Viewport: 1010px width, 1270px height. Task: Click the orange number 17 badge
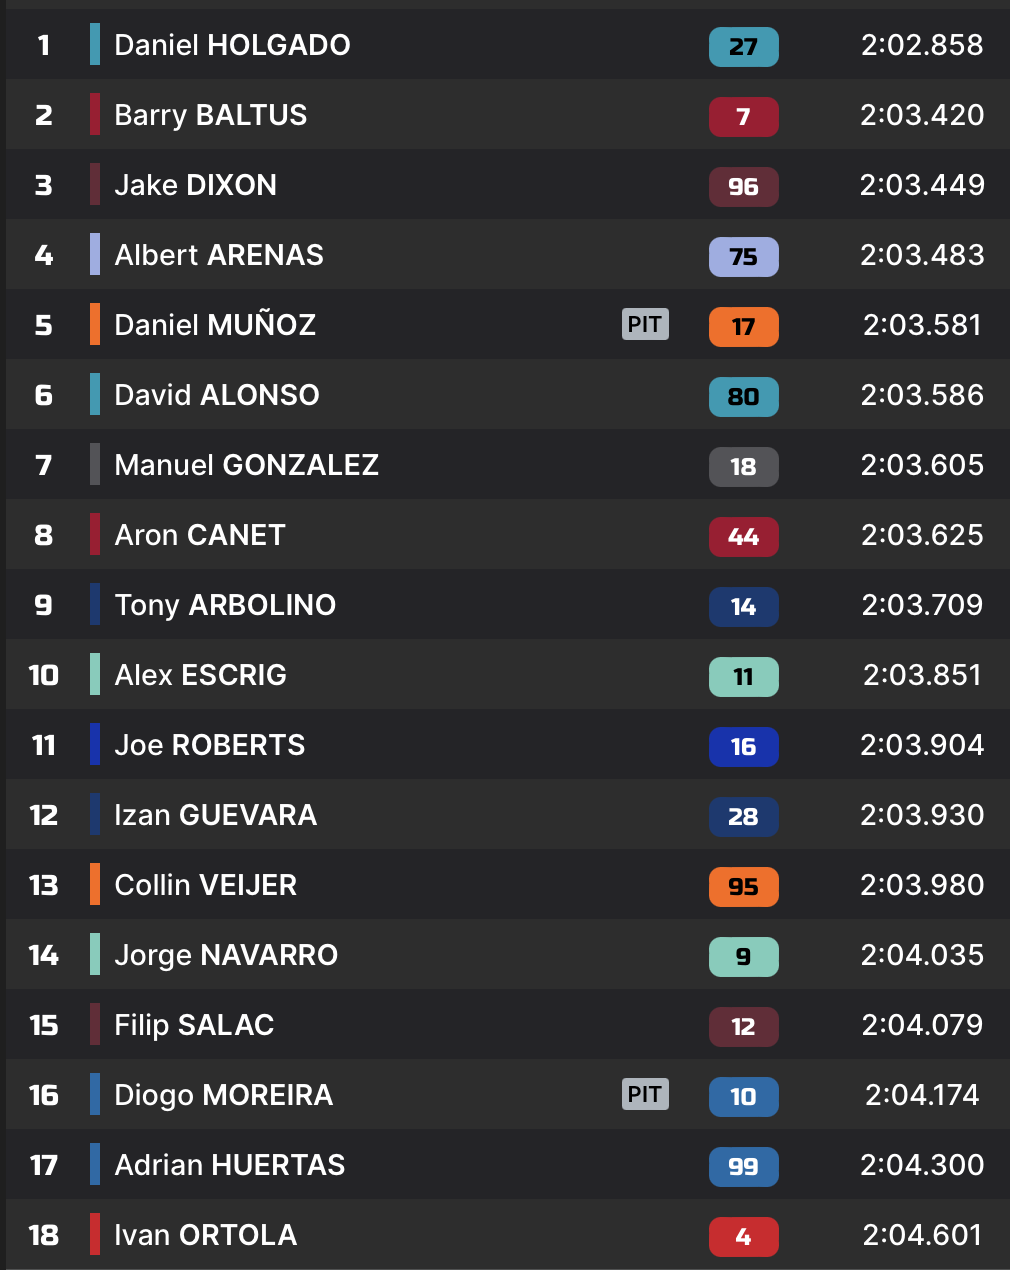point(743,327)
